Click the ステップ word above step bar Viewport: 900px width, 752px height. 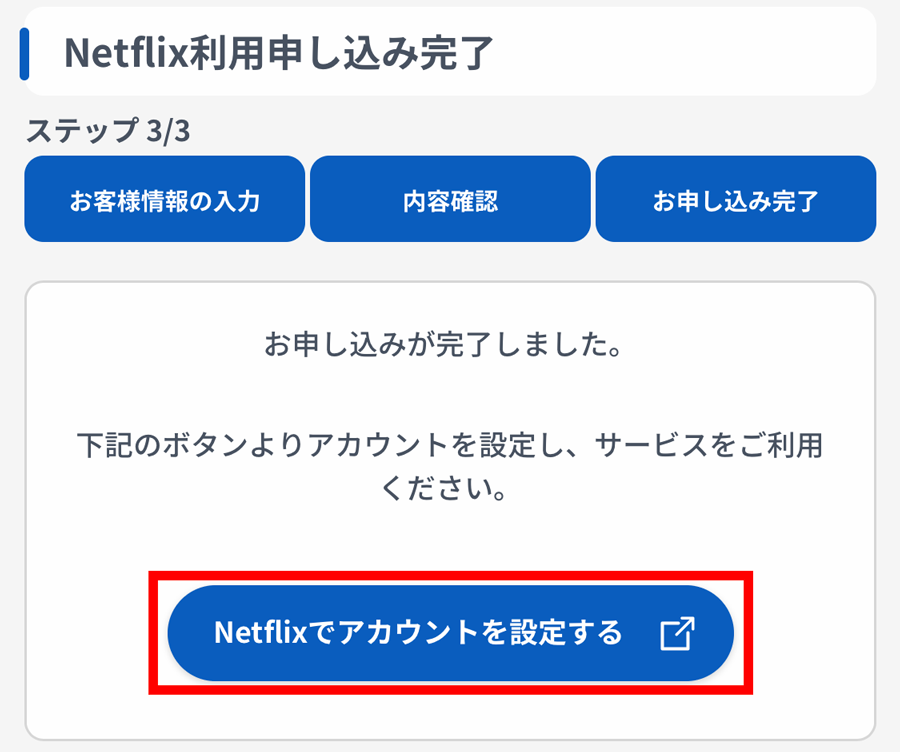click(83, 130)
